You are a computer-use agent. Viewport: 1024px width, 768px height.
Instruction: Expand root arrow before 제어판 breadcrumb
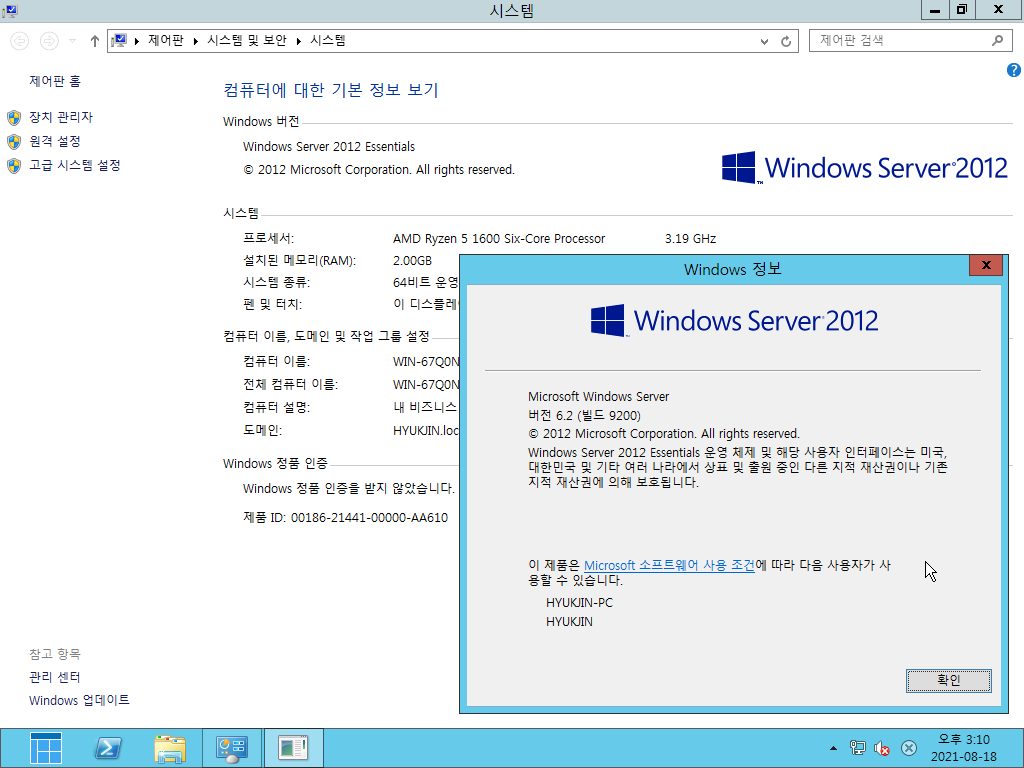(x=136, y=41)
